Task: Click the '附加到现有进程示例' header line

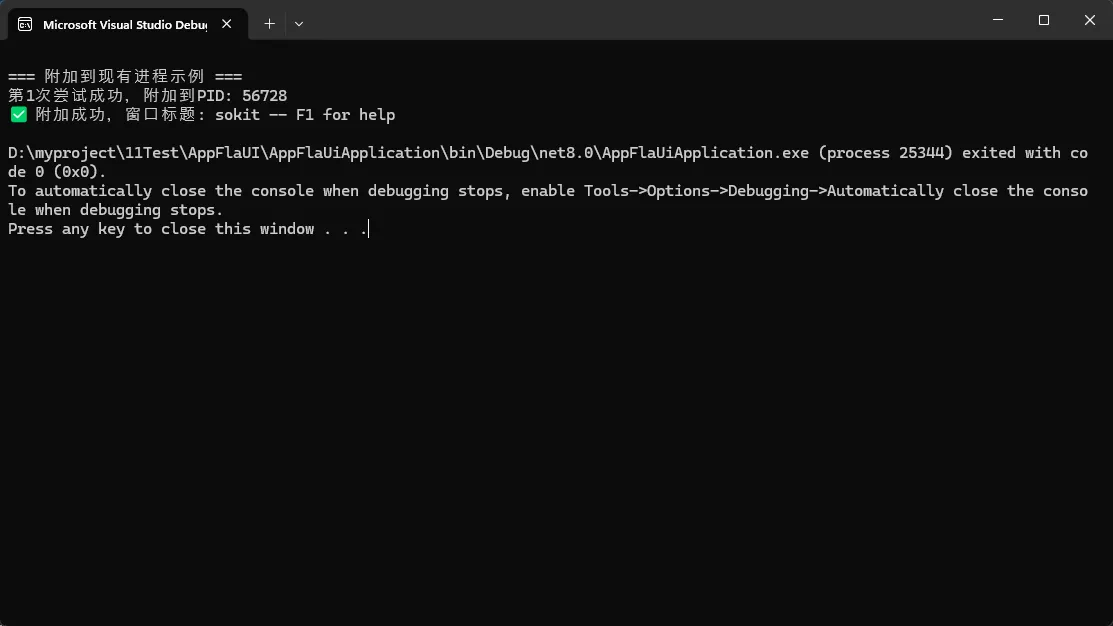Action: [125, 77]
